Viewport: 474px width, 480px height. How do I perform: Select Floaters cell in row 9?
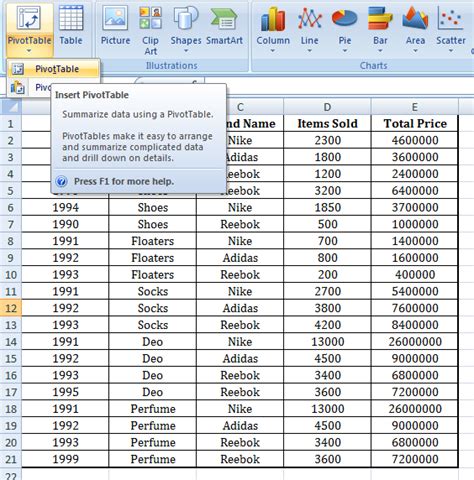(x=153, y=258)
